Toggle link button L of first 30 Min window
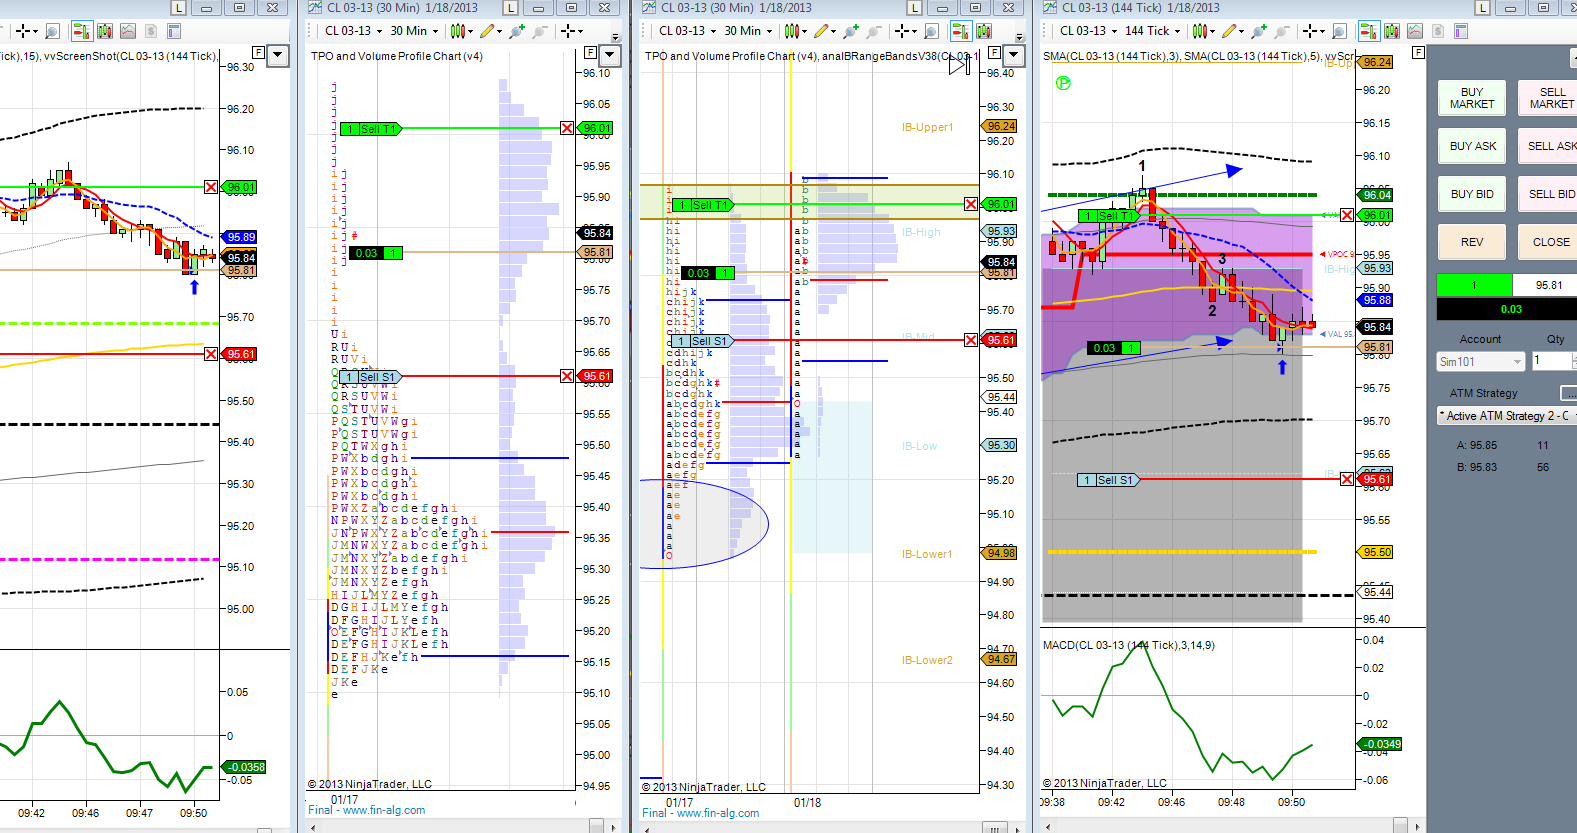 point(510,8)
